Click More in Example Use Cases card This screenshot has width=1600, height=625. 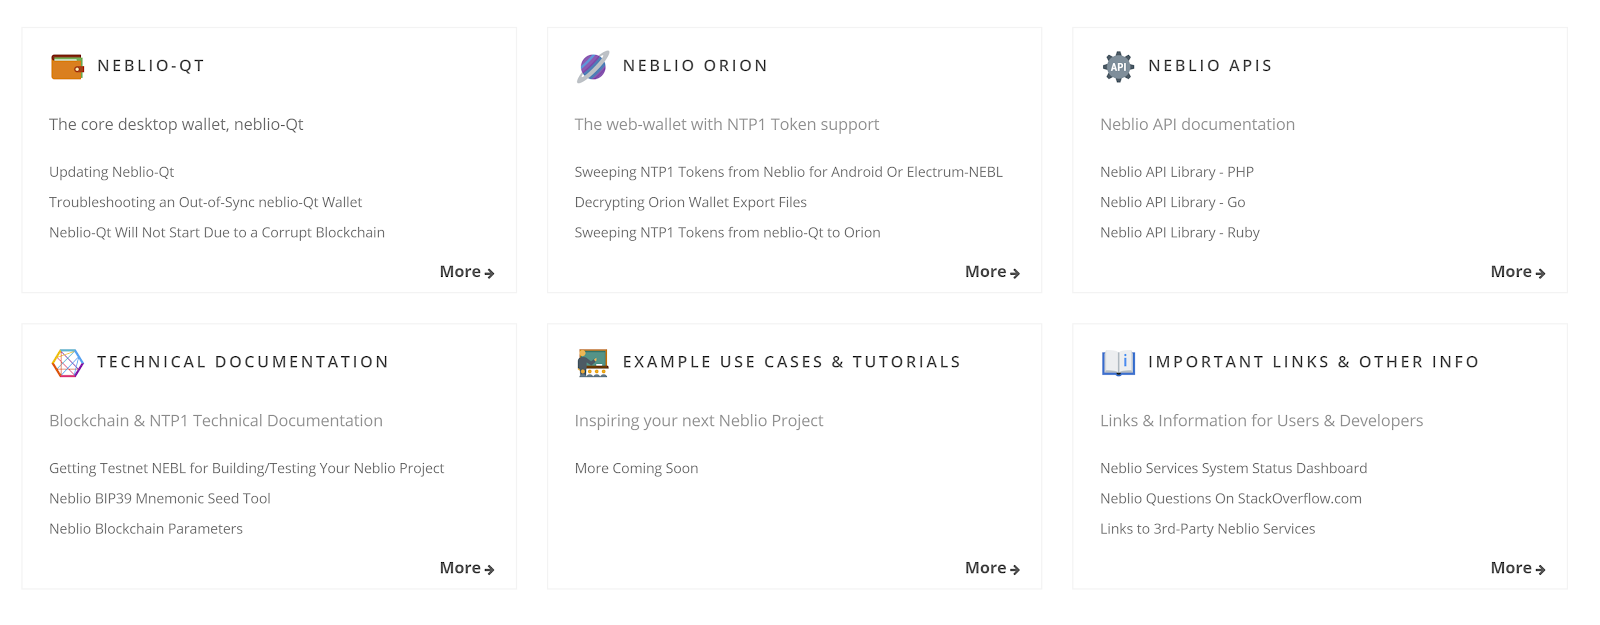(x=992, y=568)
